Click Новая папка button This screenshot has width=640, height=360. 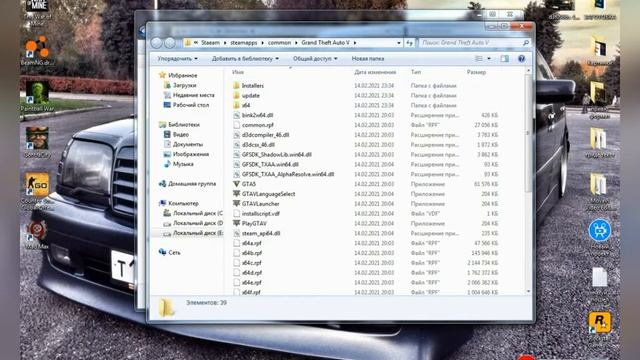click(x=368, y=59)
